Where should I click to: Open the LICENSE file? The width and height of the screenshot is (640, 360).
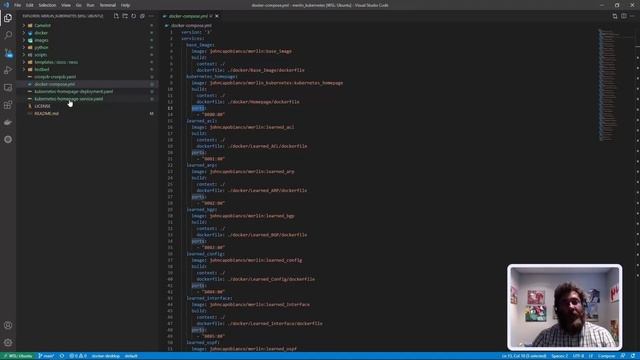click(42, 106)
